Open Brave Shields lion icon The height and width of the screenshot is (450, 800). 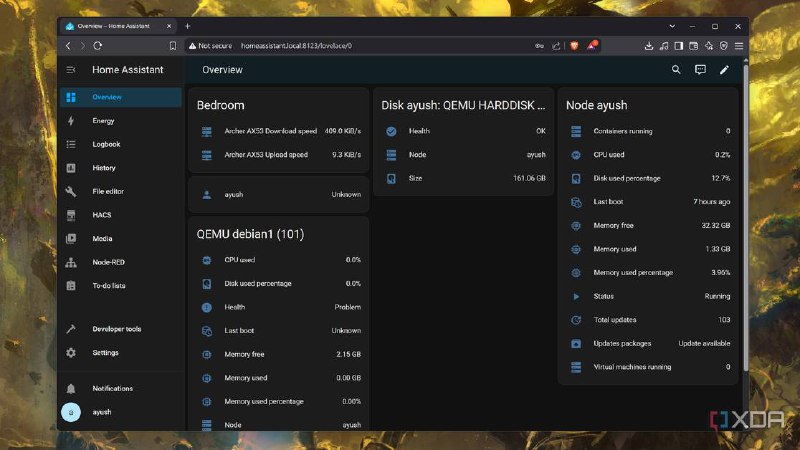click(x=574, y=46)
